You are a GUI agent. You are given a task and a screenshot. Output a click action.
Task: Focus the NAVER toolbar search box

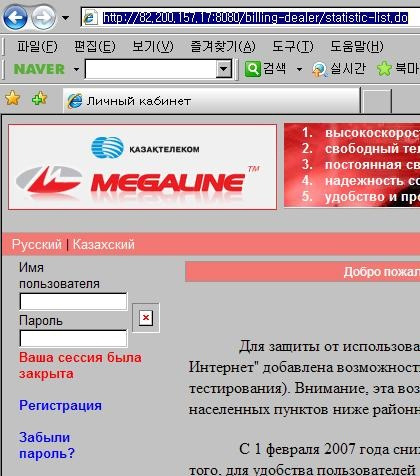[x=151, y=69]
